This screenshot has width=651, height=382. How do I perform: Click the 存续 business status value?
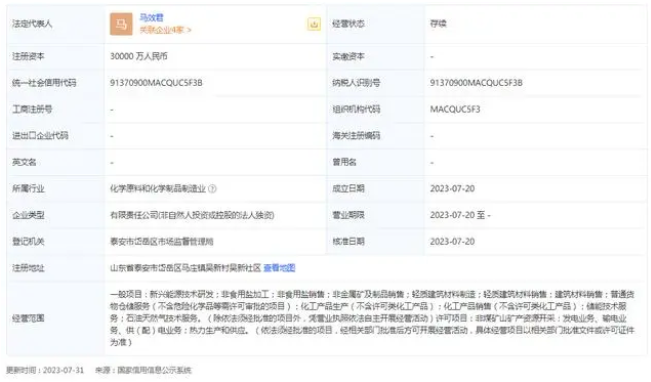[x=438, y=24]
